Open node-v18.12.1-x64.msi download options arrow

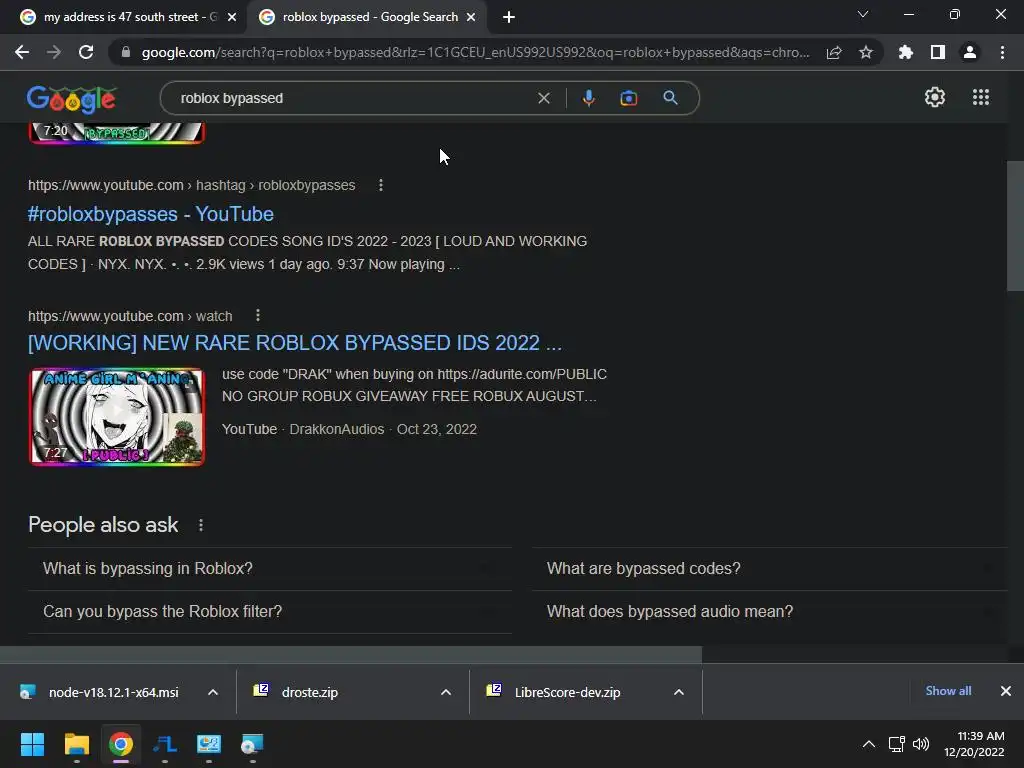[x=213, y=692]
